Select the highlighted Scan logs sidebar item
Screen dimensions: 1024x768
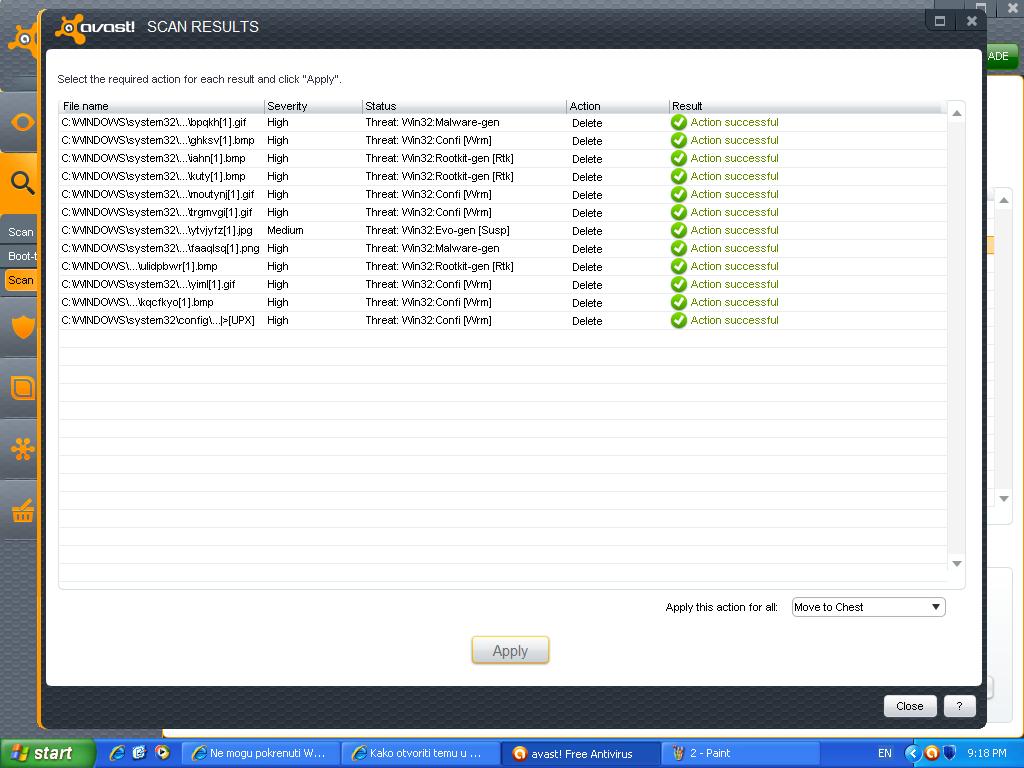(21, 280)
